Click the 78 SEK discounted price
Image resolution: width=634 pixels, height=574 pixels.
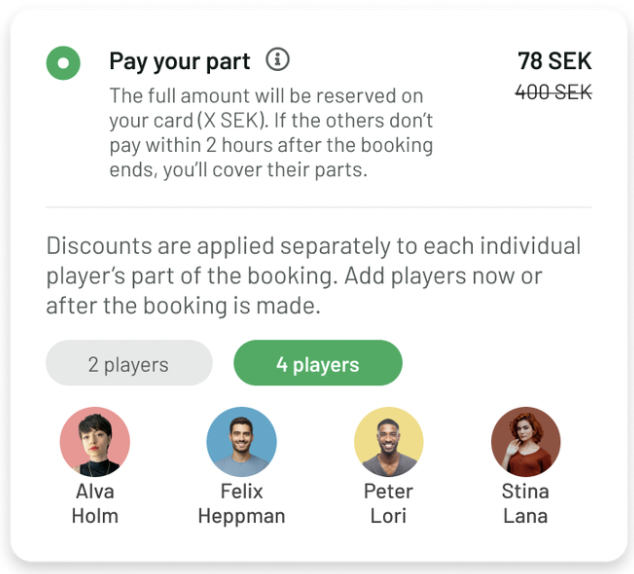pyautogui.click(x=554, y=61)
